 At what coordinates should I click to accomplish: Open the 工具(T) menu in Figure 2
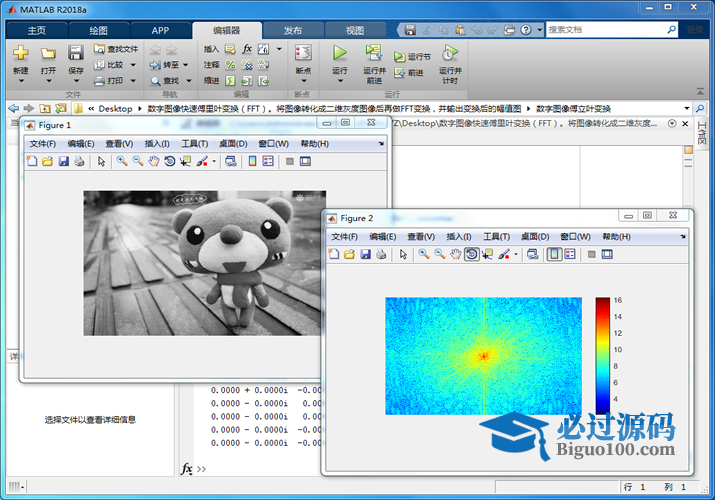pyautogui.click(x=496, y=236)
